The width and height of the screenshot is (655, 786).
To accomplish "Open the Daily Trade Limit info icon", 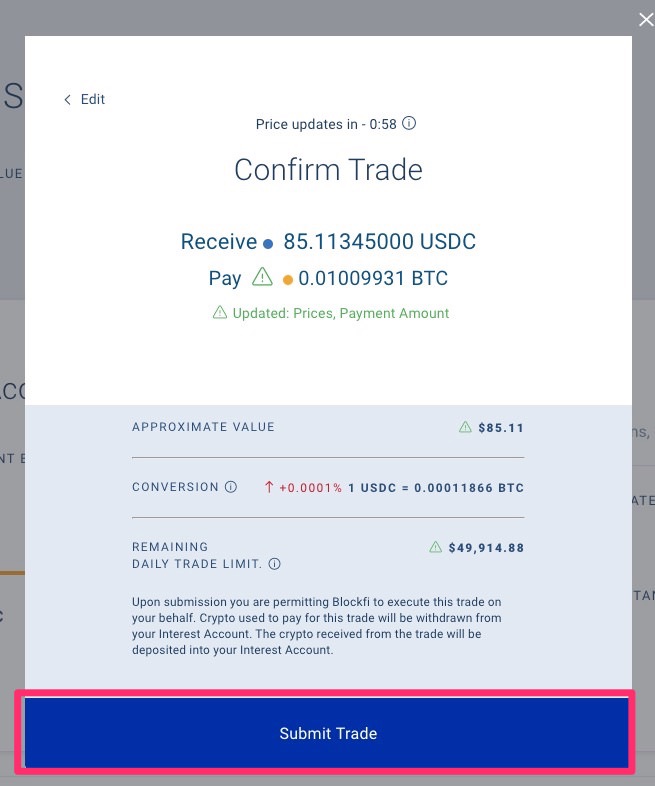I will (x=275, y=564).
